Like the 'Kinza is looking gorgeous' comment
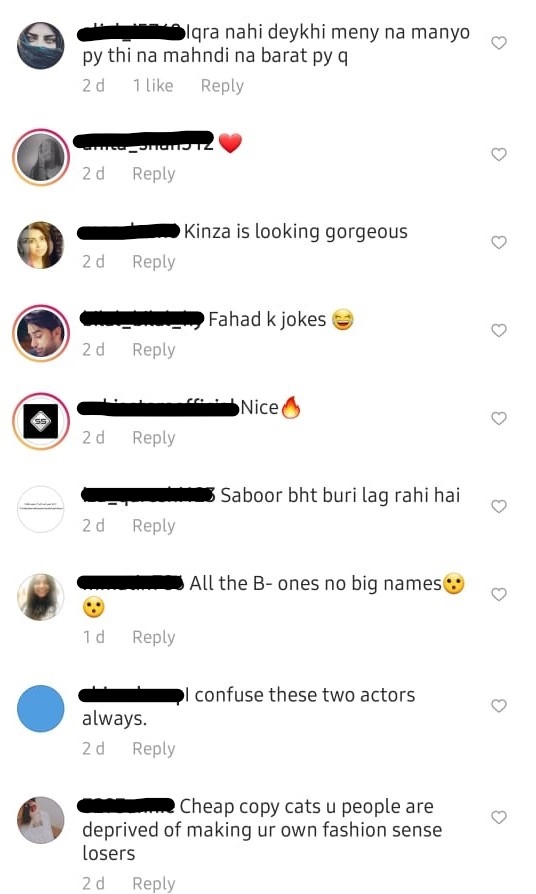The width and height of the screenshot is (536, 894). pos(499,242)
